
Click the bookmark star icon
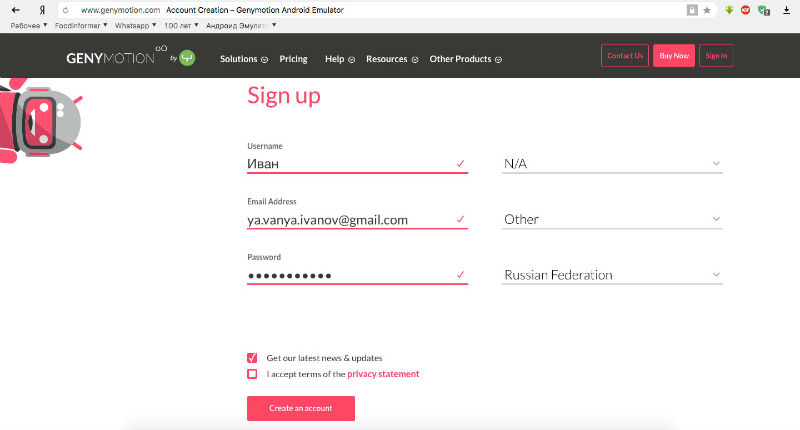click(707, 10)
